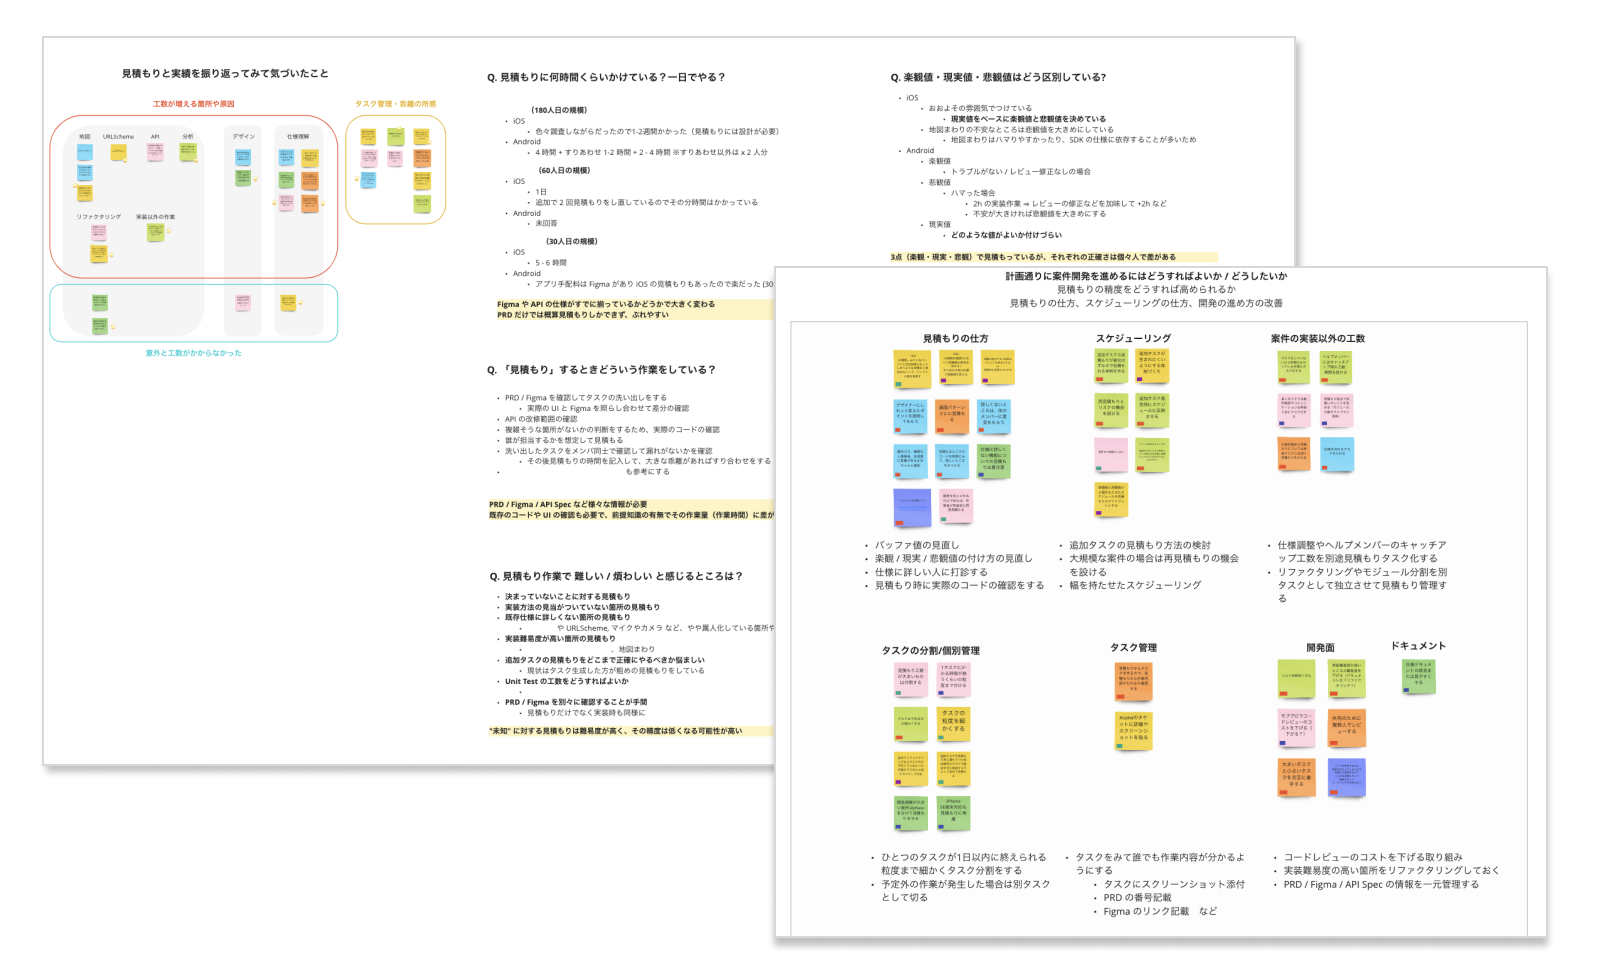Select the URLScheme yellow sticky note

pyautogui.click(x=117, y=151)
